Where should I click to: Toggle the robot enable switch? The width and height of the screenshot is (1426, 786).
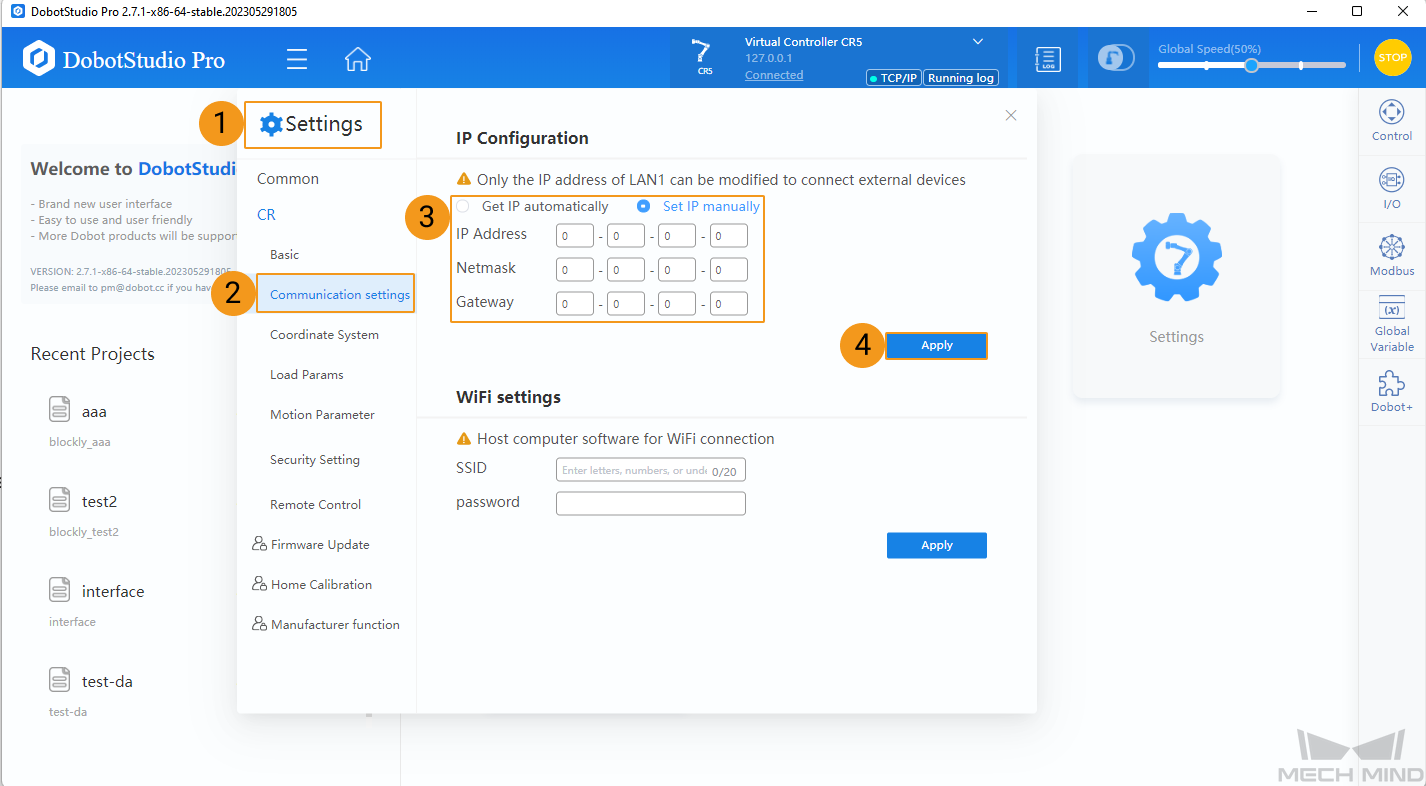pos(1116,58)
